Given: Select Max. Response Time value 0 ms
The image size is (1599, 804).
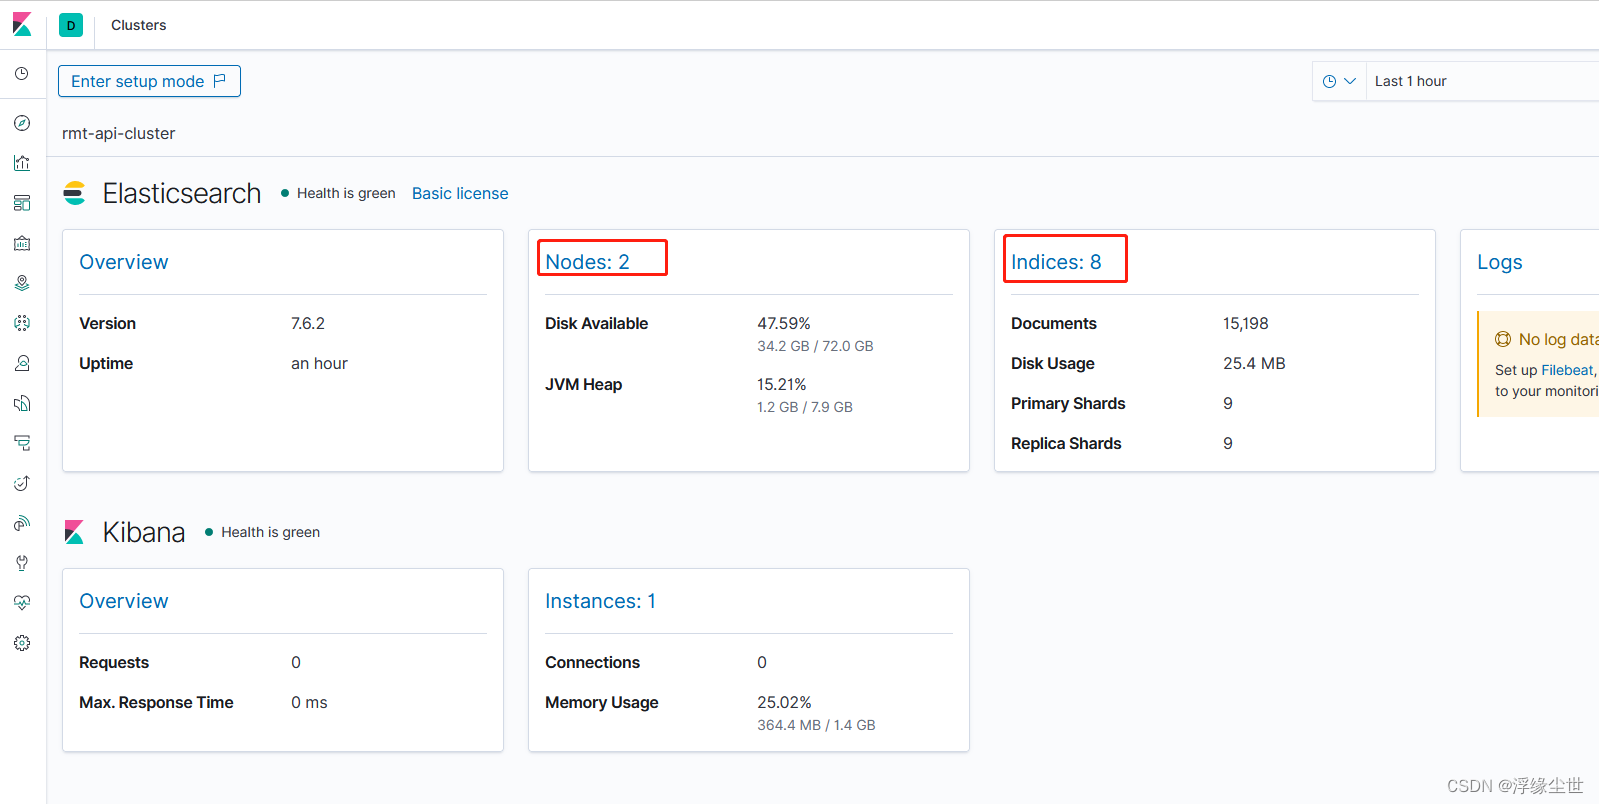Looking at the screenshot, I should coord(309,702).
